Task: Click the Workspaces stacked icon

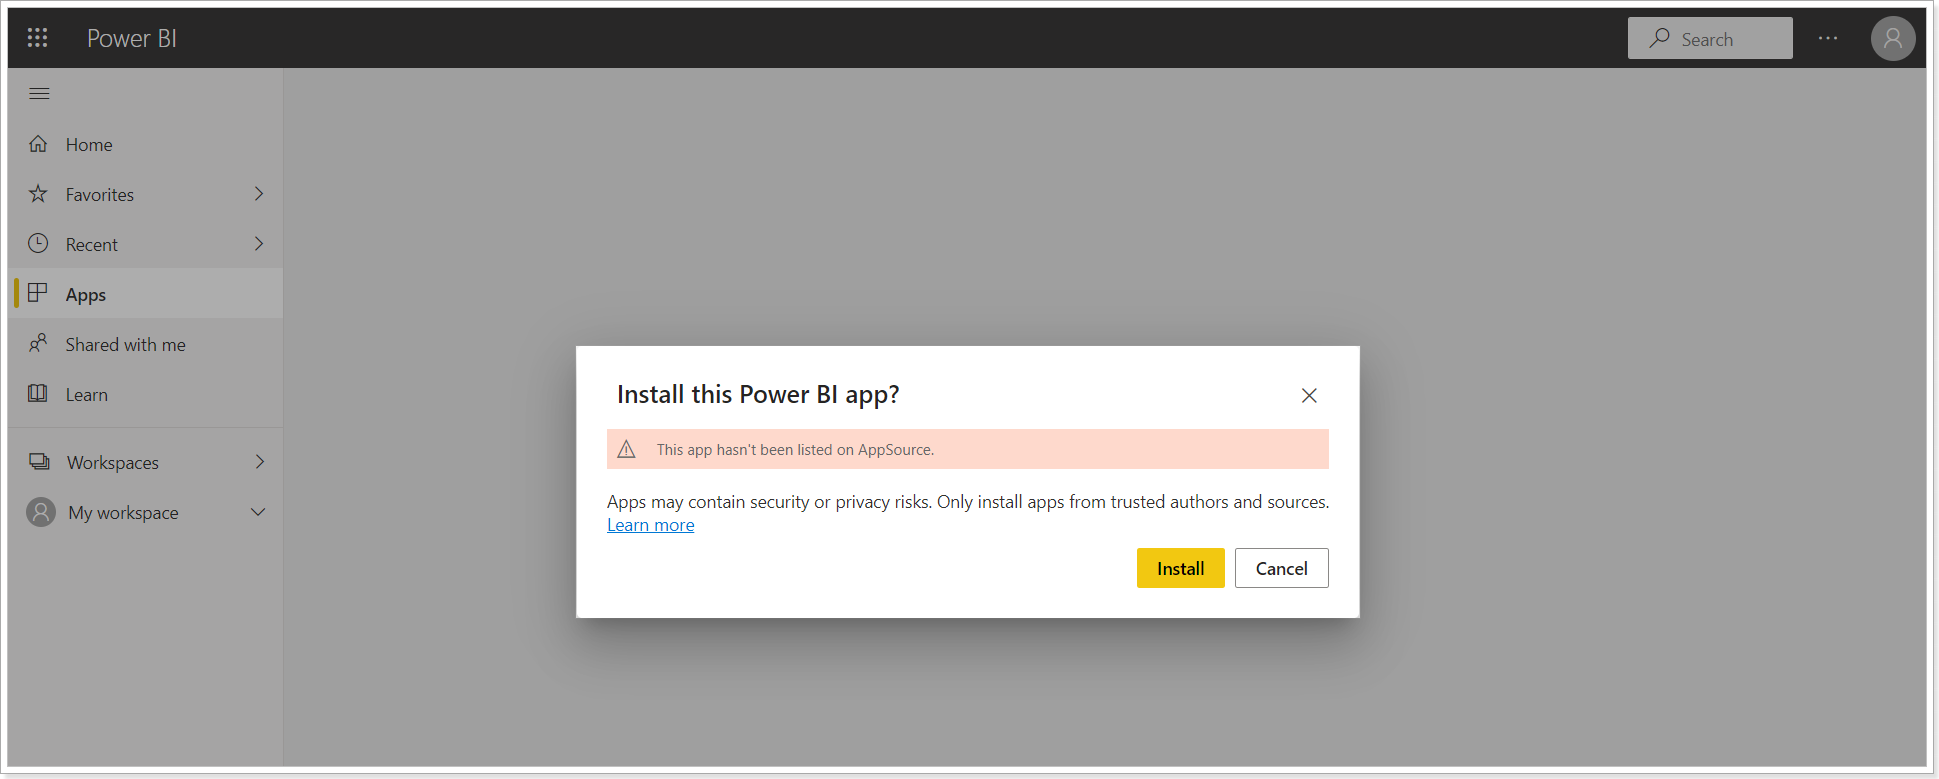Action: [39, 461]
